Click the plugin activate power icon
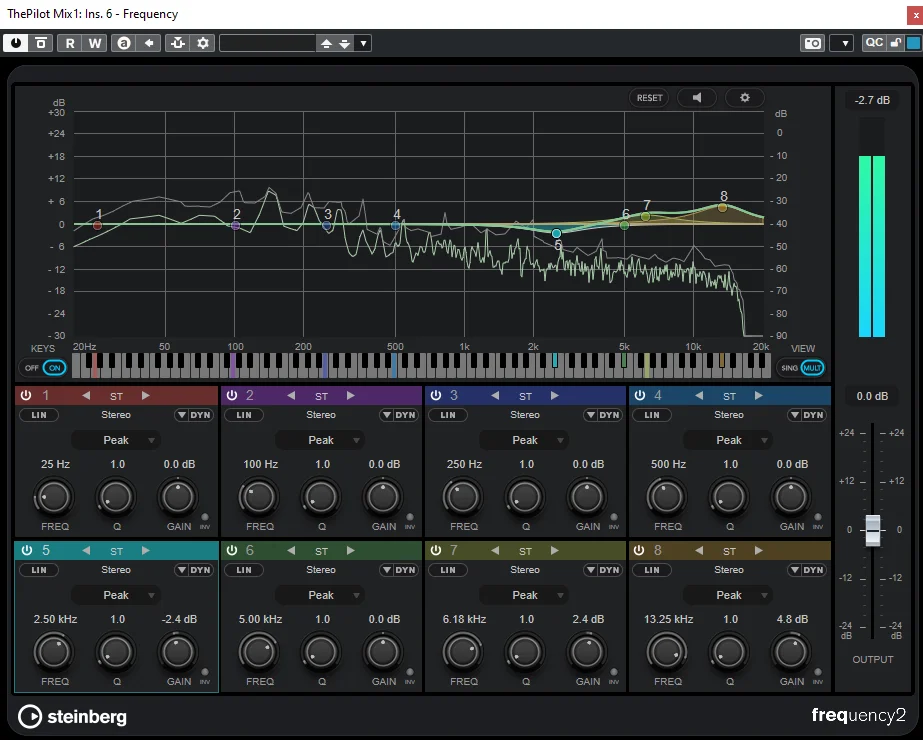923x740 pixels. coord(16,43)
